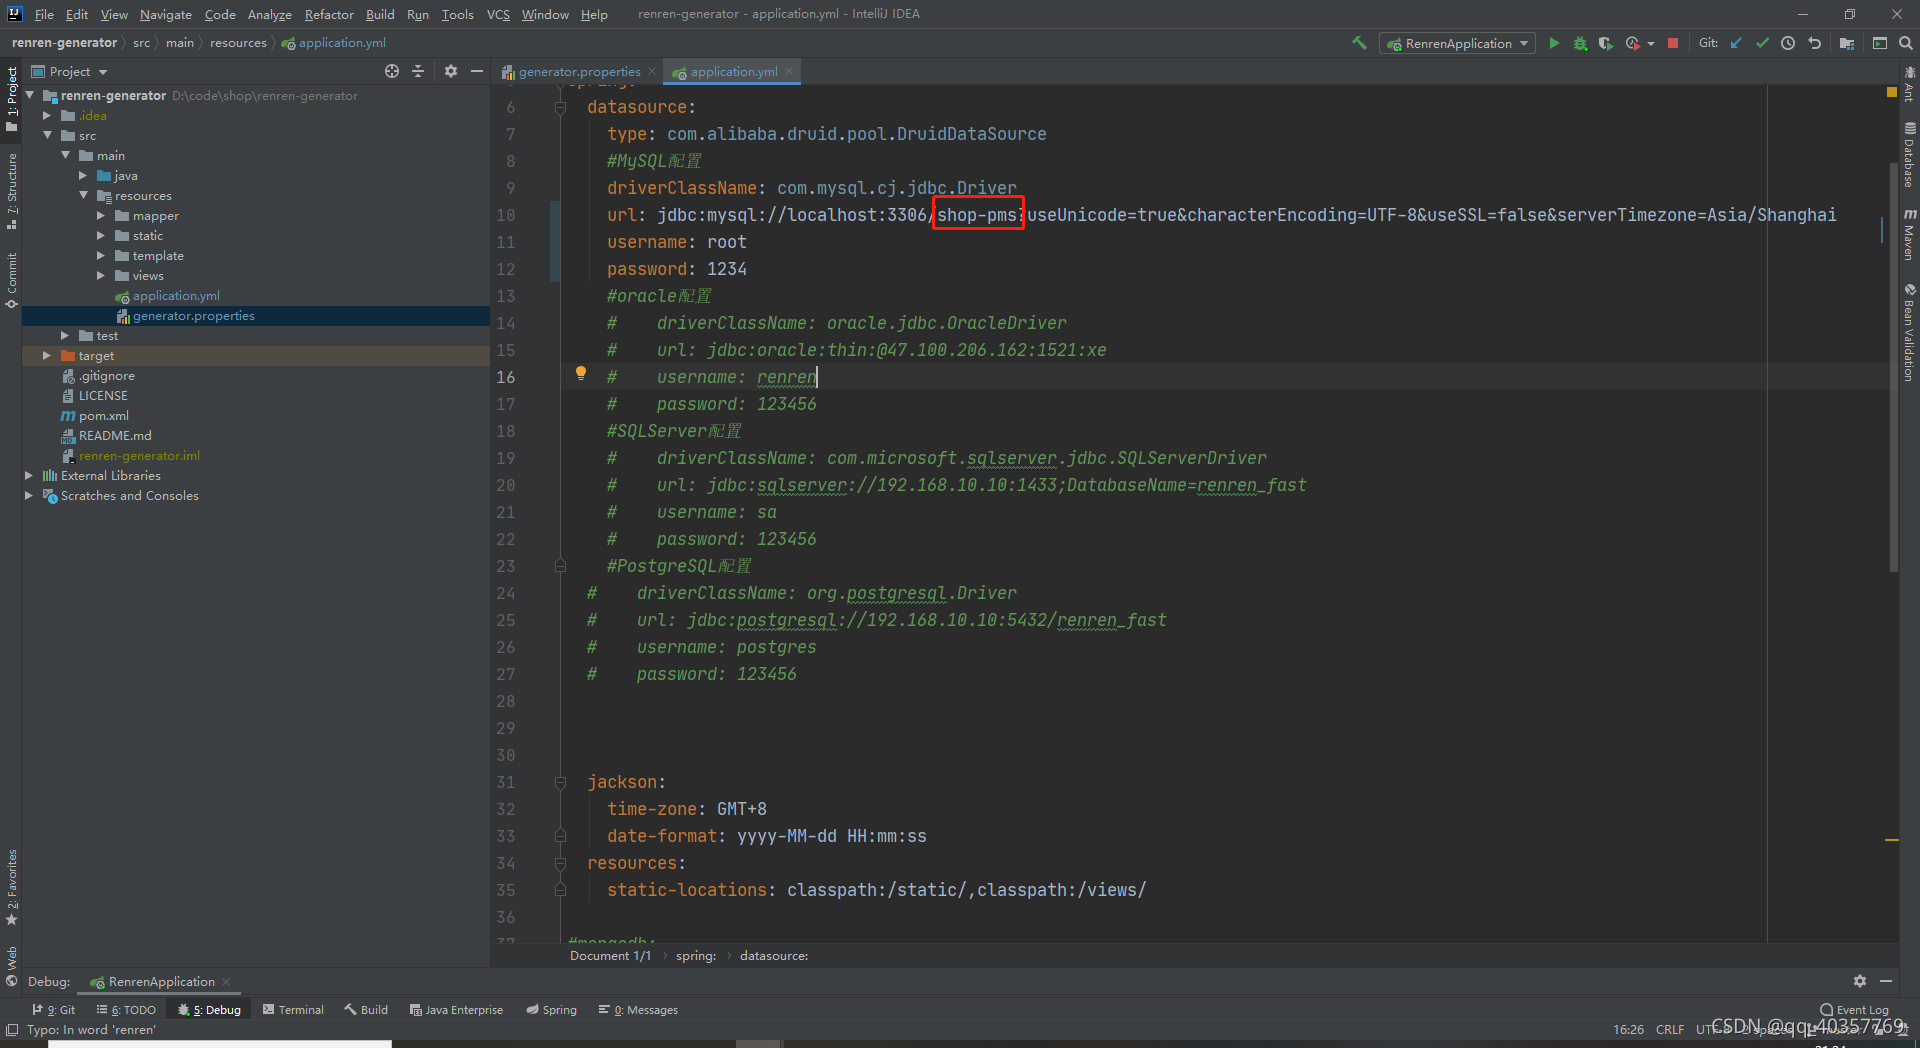Hide the Debug panel minus icon
1920x1048 pixels.
(1886, 981)
